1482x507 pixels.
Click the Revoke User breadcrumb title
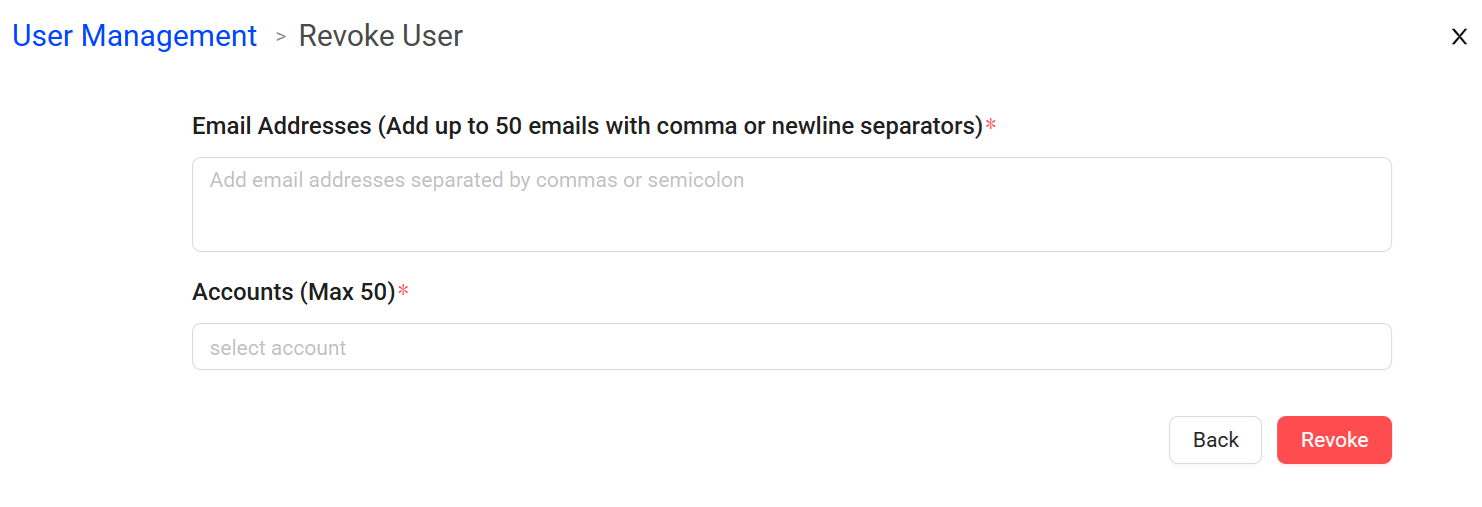(x=381, y=36)
